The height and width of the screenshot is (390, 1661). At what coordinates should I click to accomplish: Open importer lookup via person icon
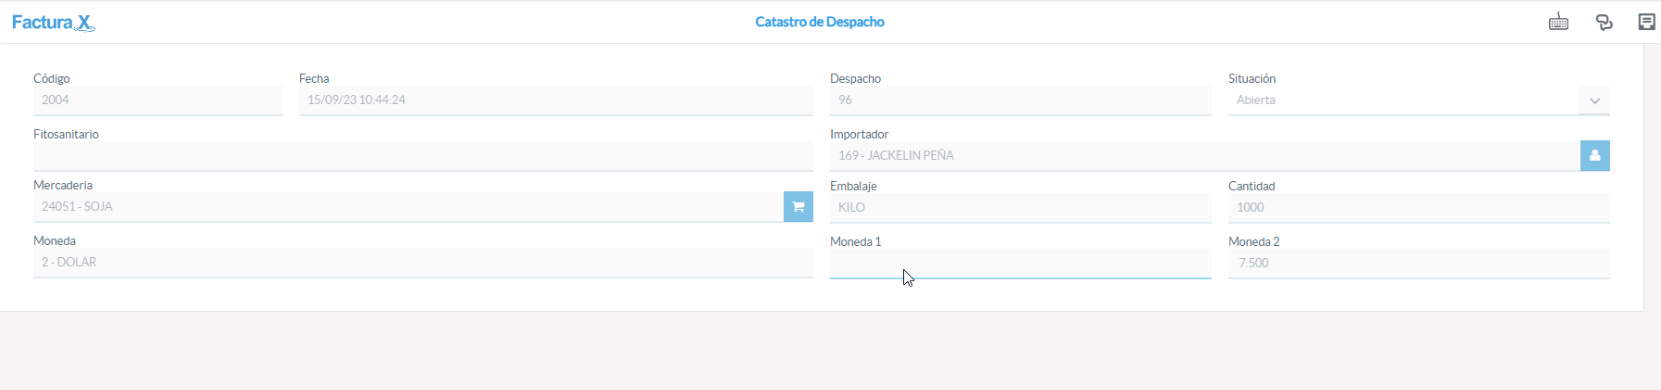click(1595, 156)
